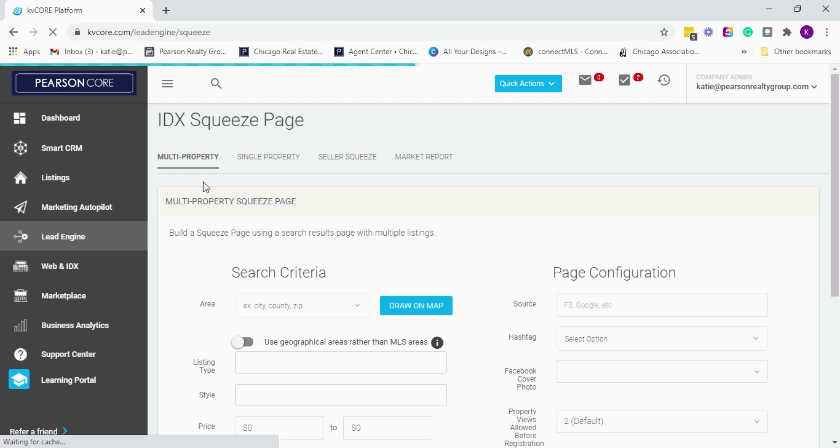Click into the Source input field
The width and height of the screenshot is (840, 448).
(662, 305)
